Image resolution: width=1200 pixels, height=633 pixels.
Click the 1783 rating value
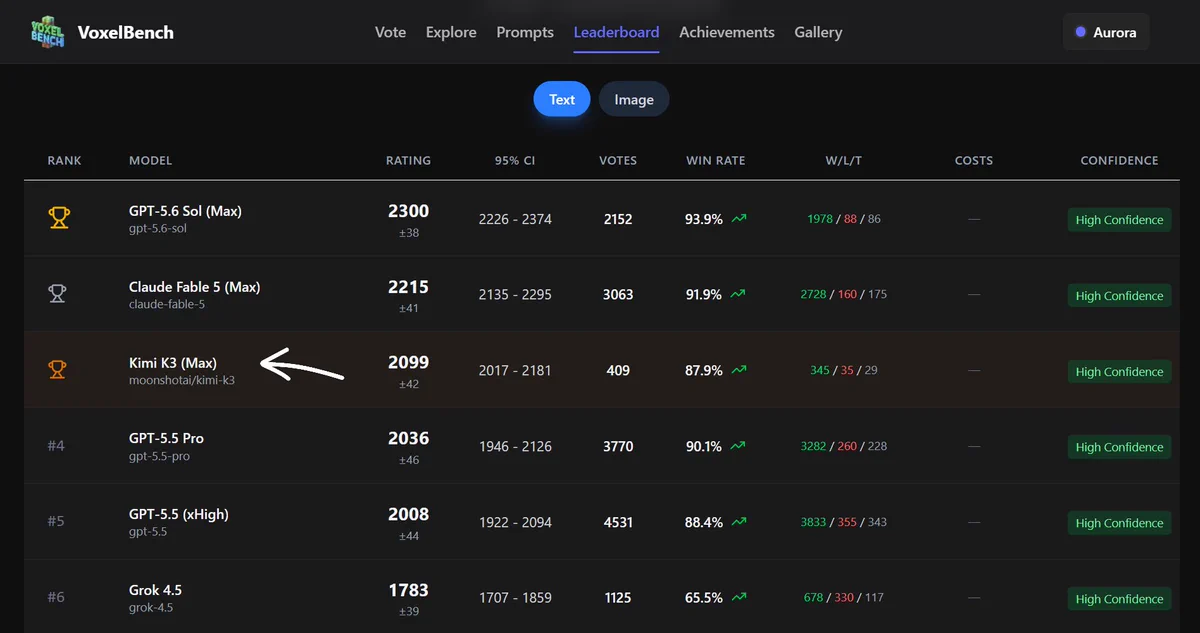pyautogui.click(x=408, y=590)
